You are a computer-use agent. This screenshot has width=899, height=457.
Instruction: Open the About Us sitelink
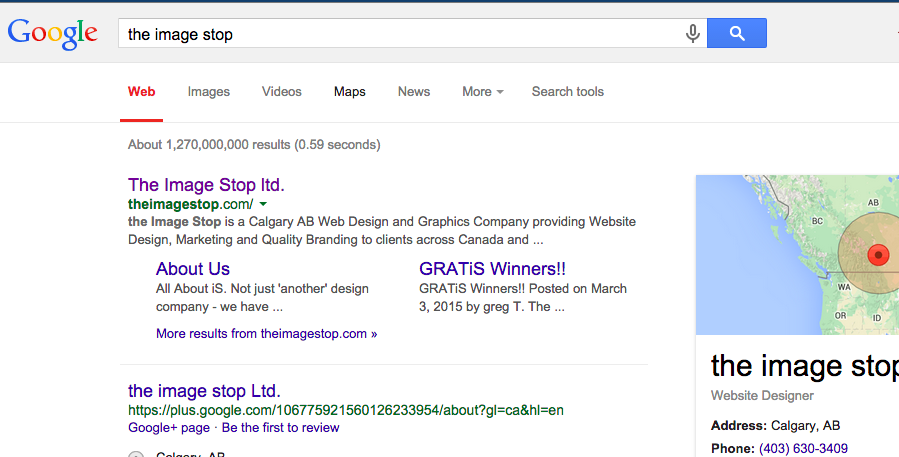[x=193, y=268]
